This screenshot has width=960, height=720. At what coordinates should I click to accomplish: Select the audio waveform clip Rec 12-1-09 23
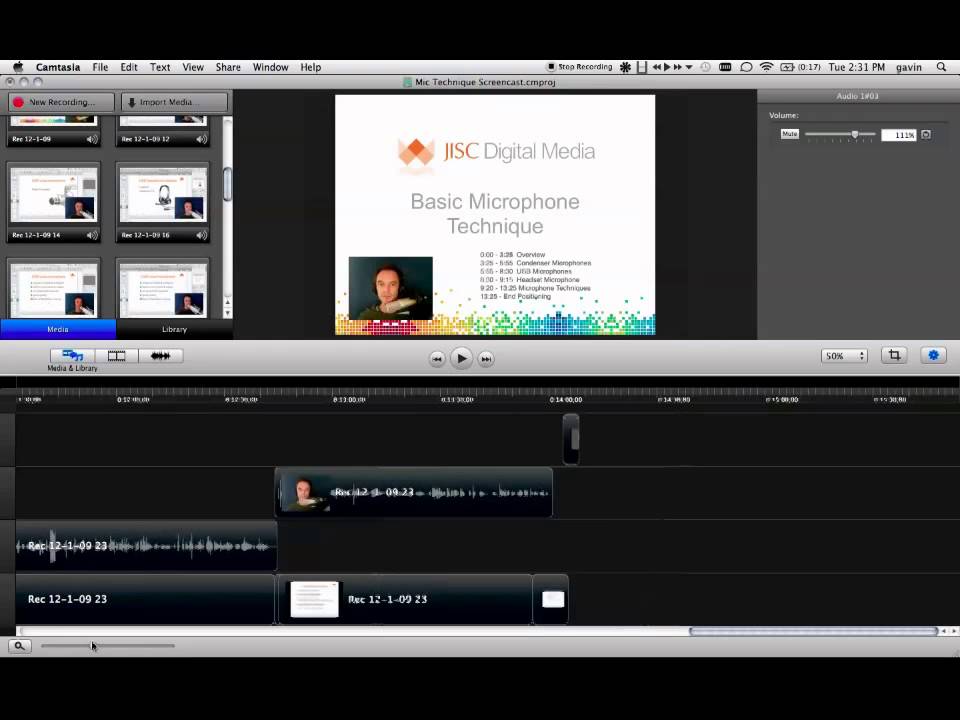pos(146,546)
